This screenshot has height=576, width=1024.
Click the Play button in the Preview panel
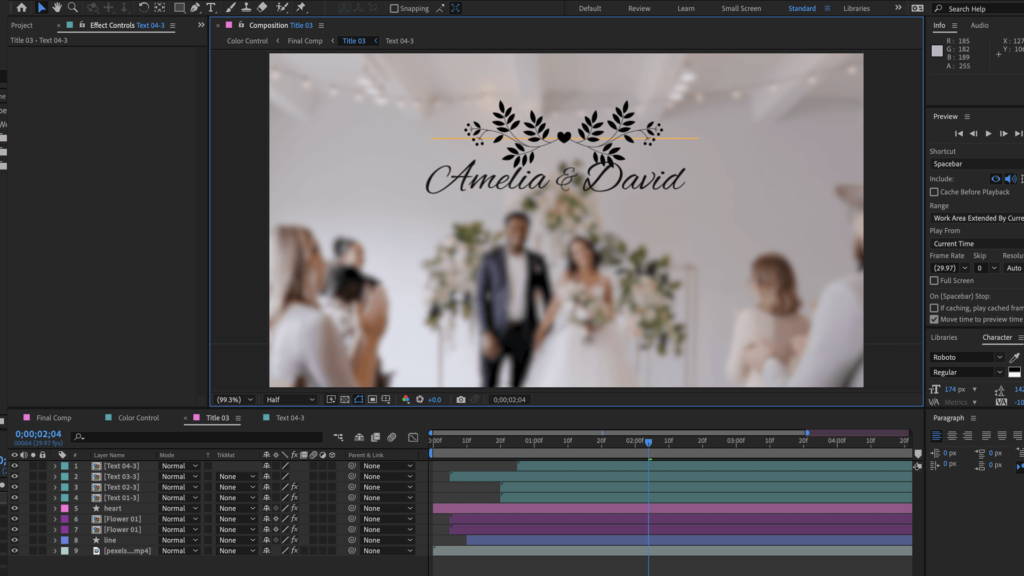click(988, 131)
